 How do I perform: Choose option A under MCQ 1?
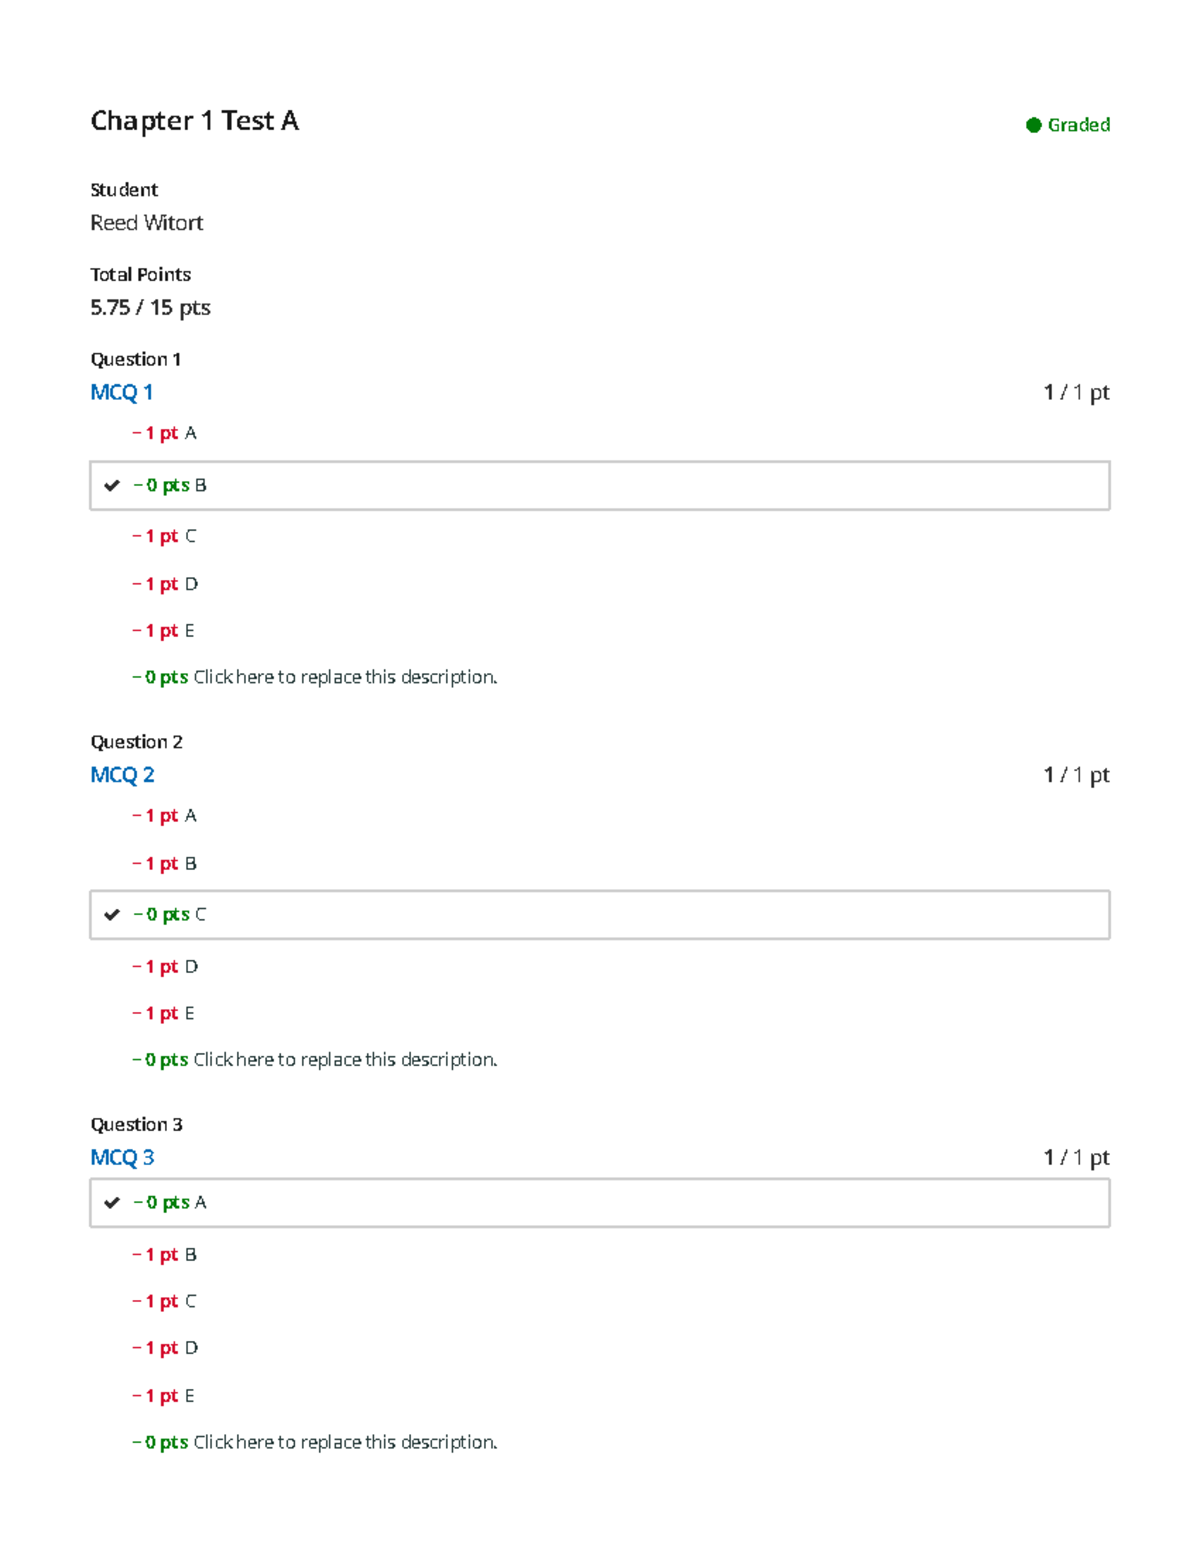[164, 433]
